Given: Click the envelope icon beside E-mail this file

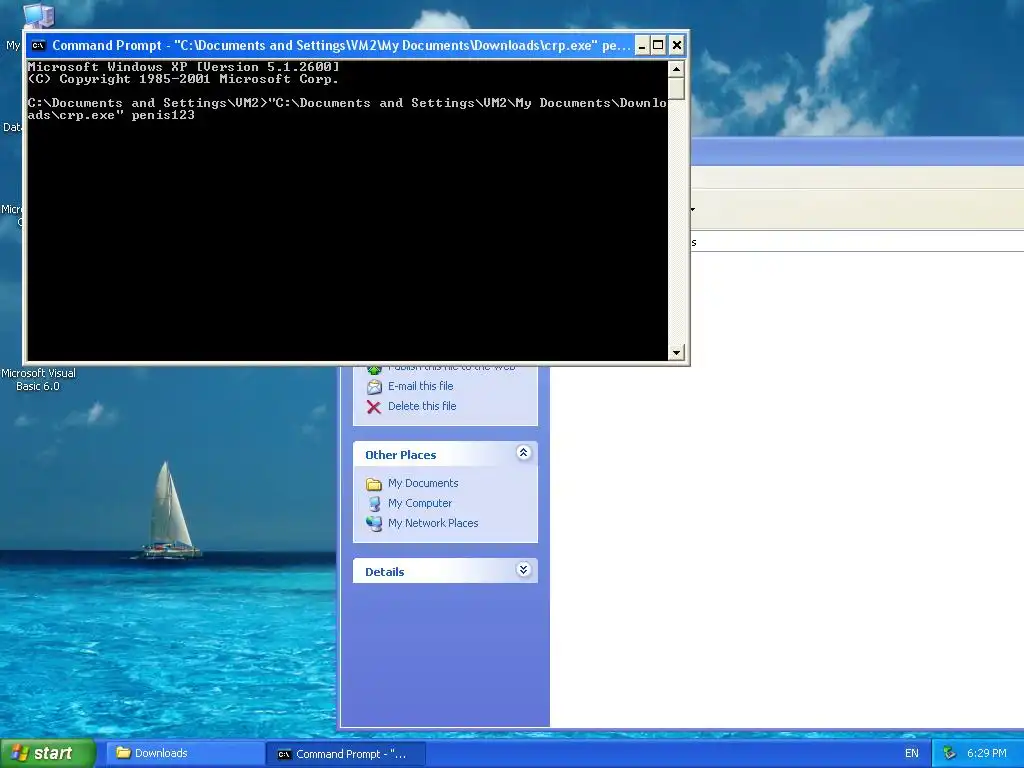Looking at the screenshot, I should 374,387.
